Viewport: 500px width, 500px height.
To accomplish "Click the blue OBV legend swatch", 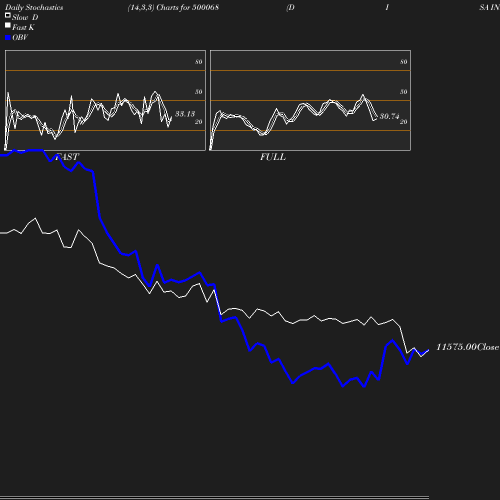I will [8, 38].
